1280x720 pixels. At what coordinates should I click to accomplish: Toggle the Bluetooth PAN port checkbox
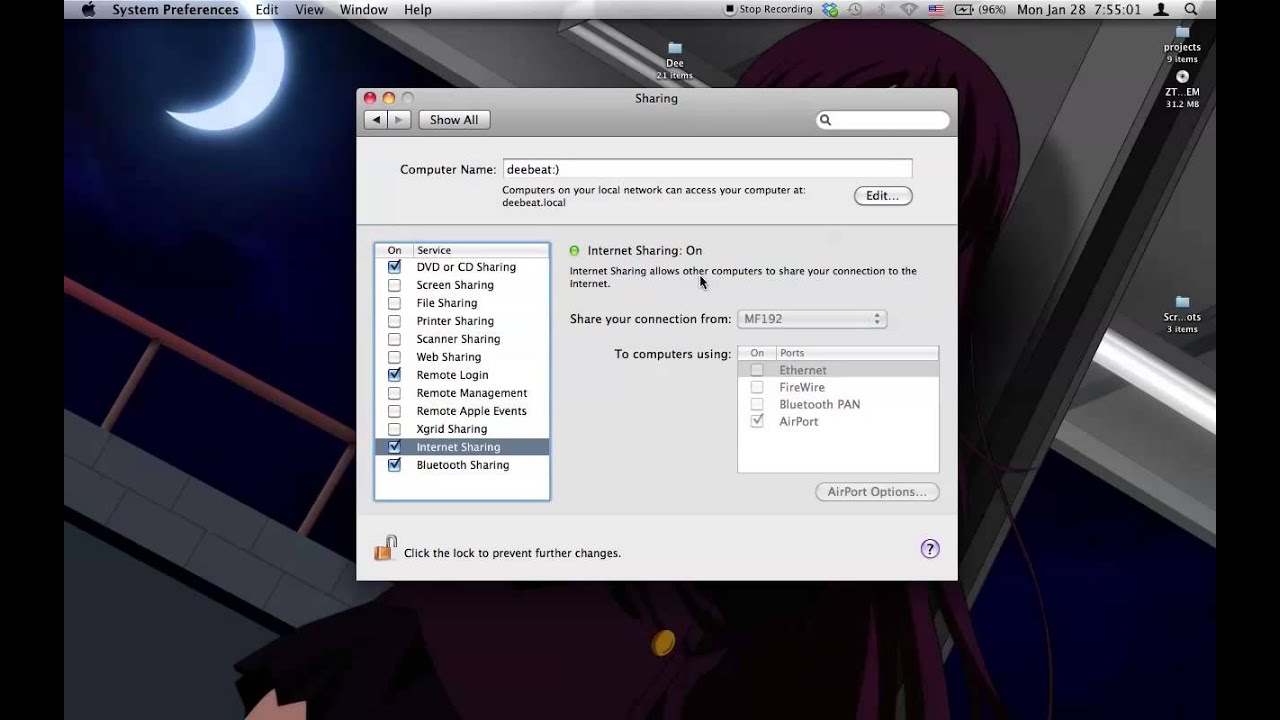click(757, 404)
